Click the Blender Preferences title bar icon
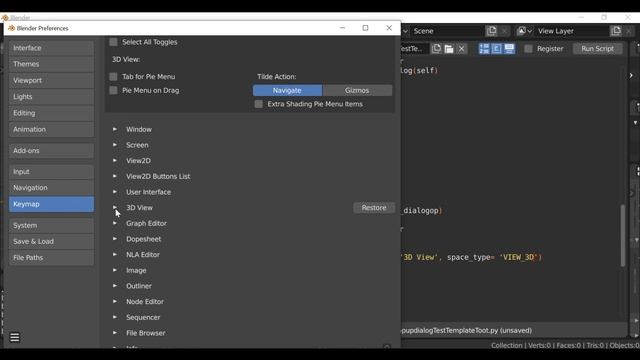 (11, 28)
